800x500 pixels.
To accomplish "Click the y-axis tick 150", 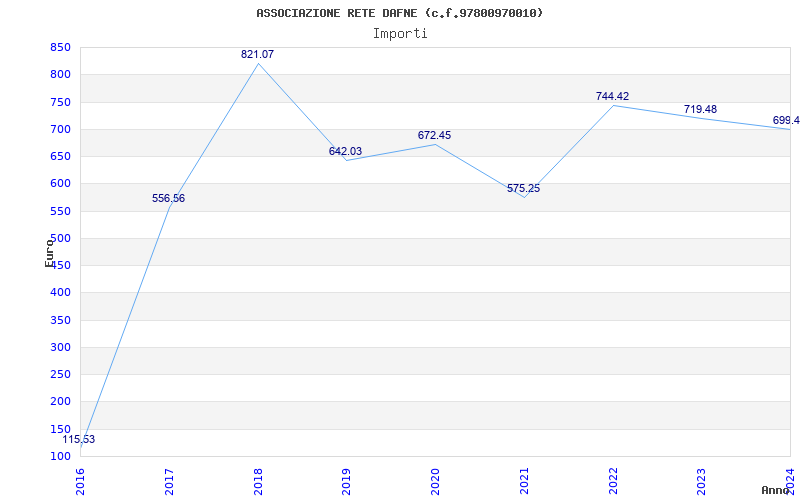I will [x=60, y=429].
